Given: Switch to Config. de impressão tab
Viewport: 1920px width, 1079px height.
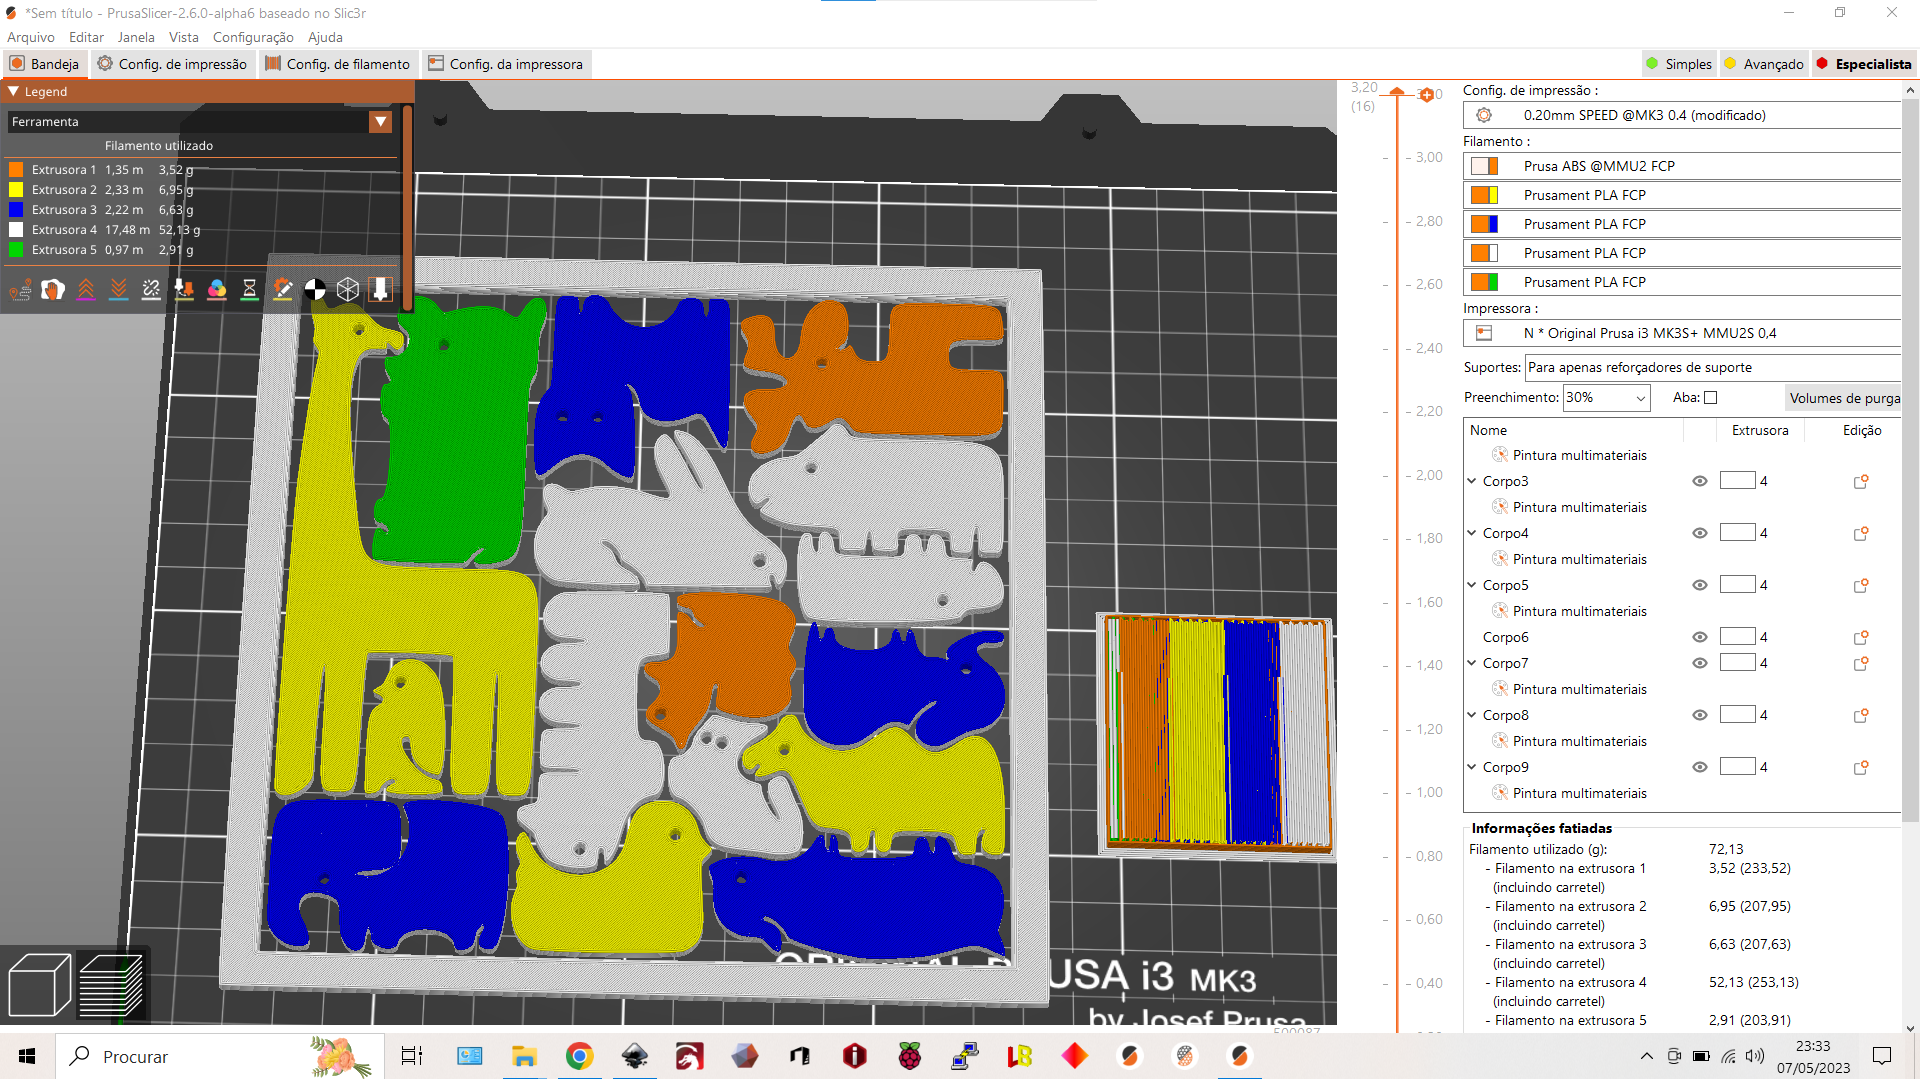Looking at the screenshot, I should tap(172, 64).
